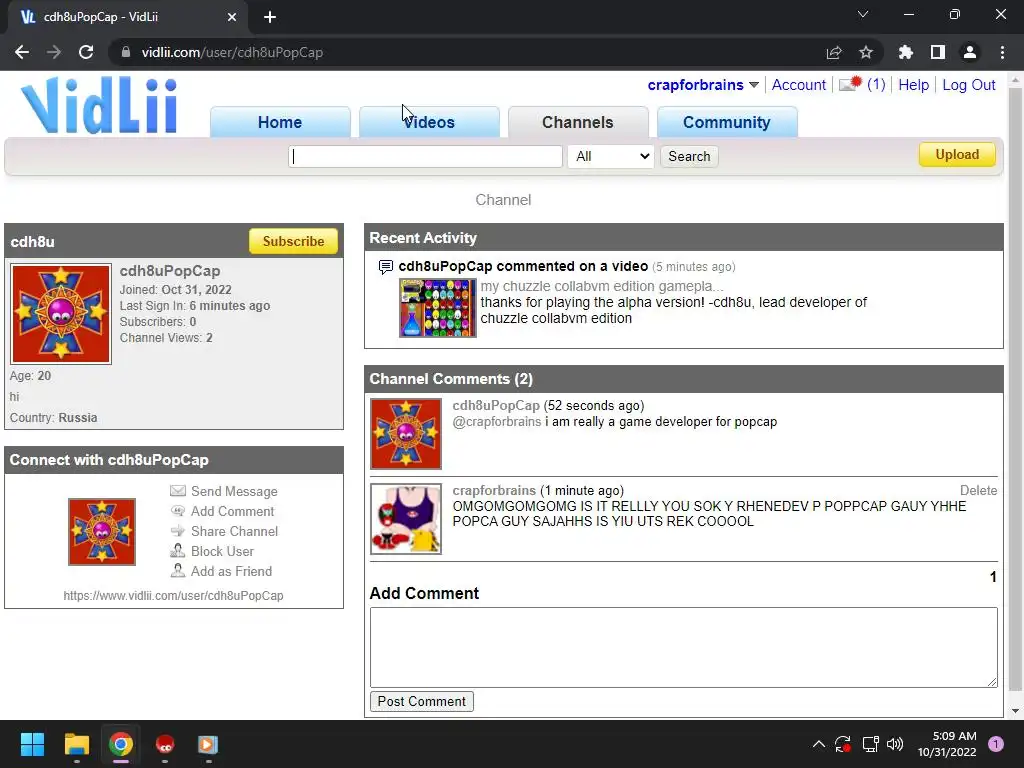Open the Chrome profile avatar icon
1024x768 pixels.
970,52
